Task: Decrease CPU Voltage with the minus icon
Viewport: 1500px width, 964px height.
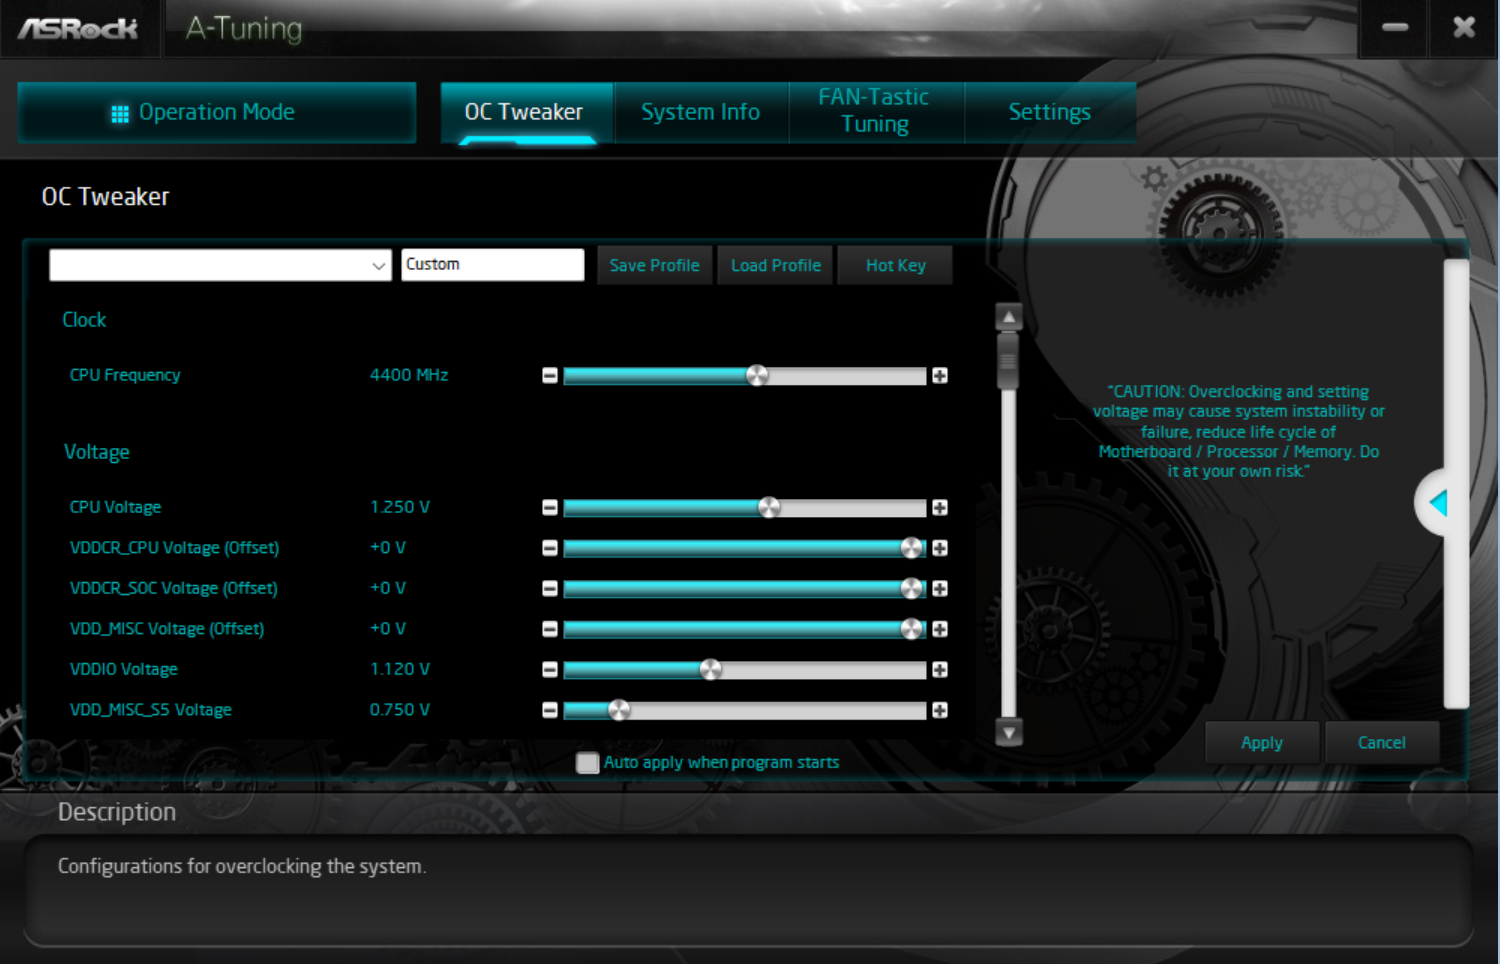Action: (549, 507)
